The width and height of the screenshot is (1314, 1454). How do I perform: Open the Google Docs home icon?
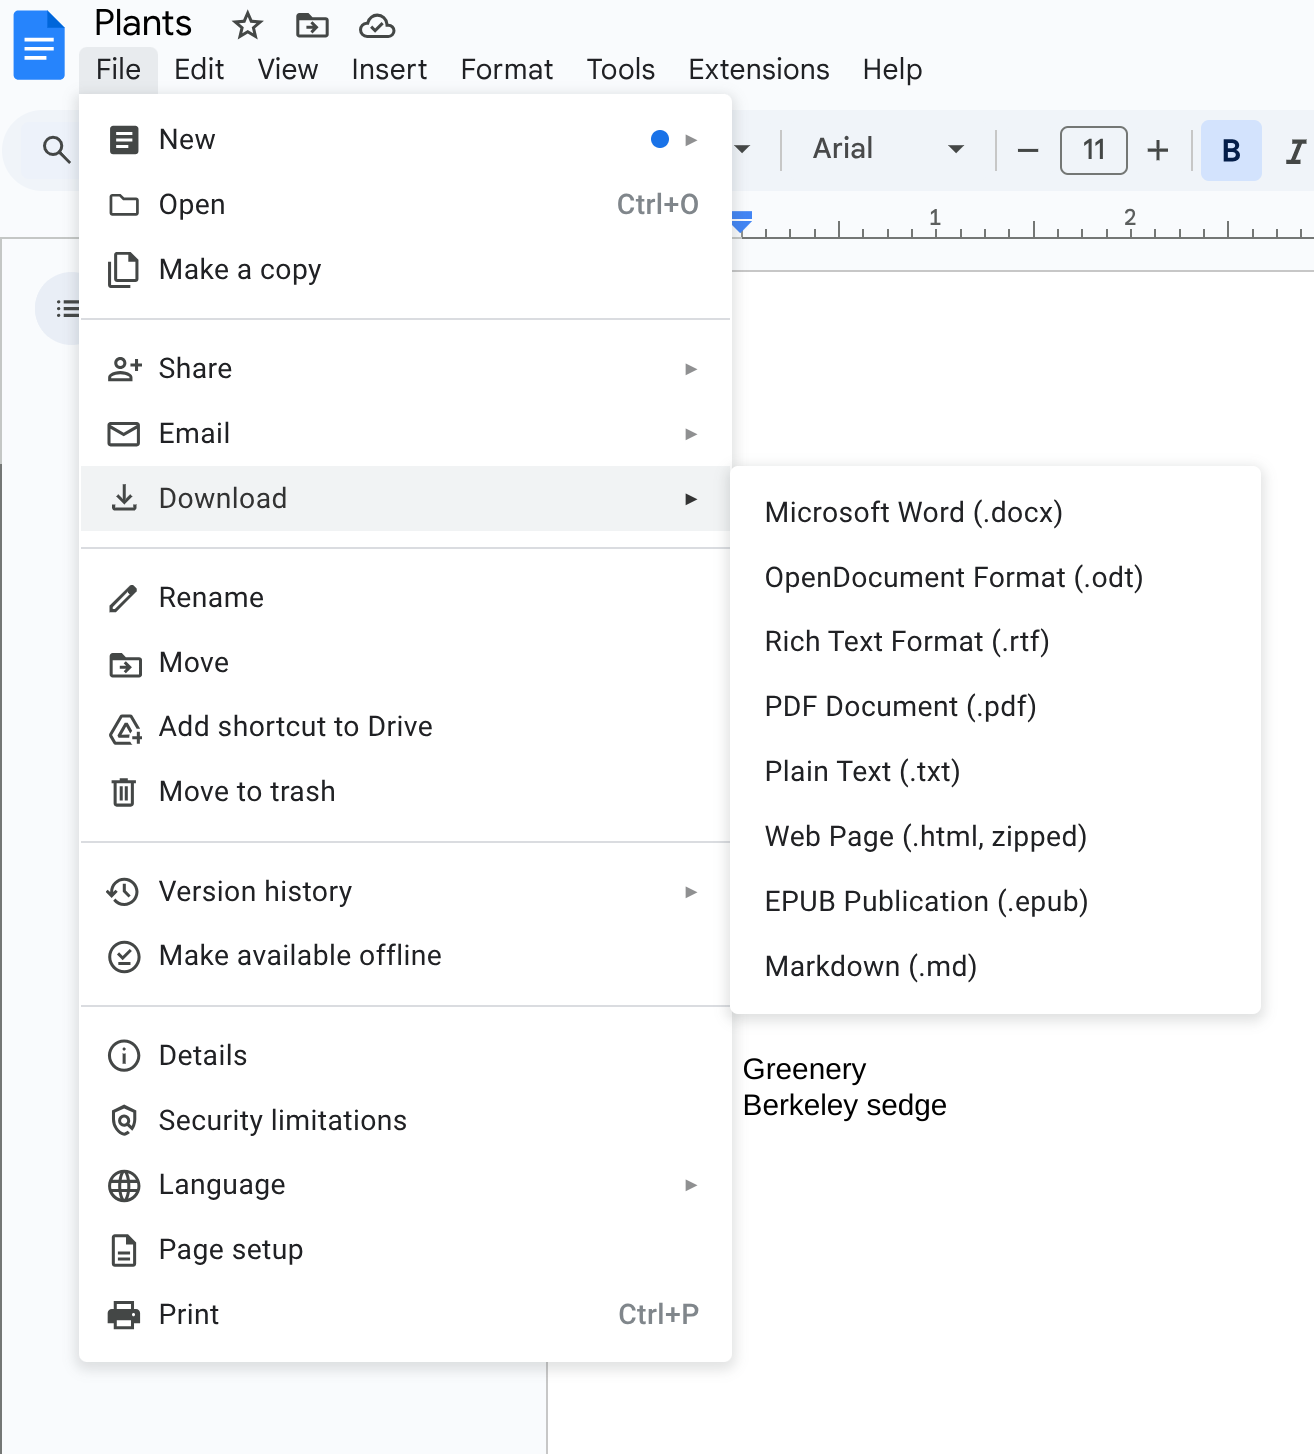(x=39, y=45)
